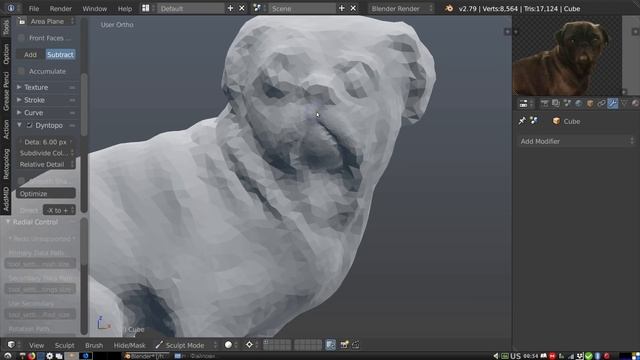Open the viewport View menu
Screen dimensions: 640x360
(36, 345)
